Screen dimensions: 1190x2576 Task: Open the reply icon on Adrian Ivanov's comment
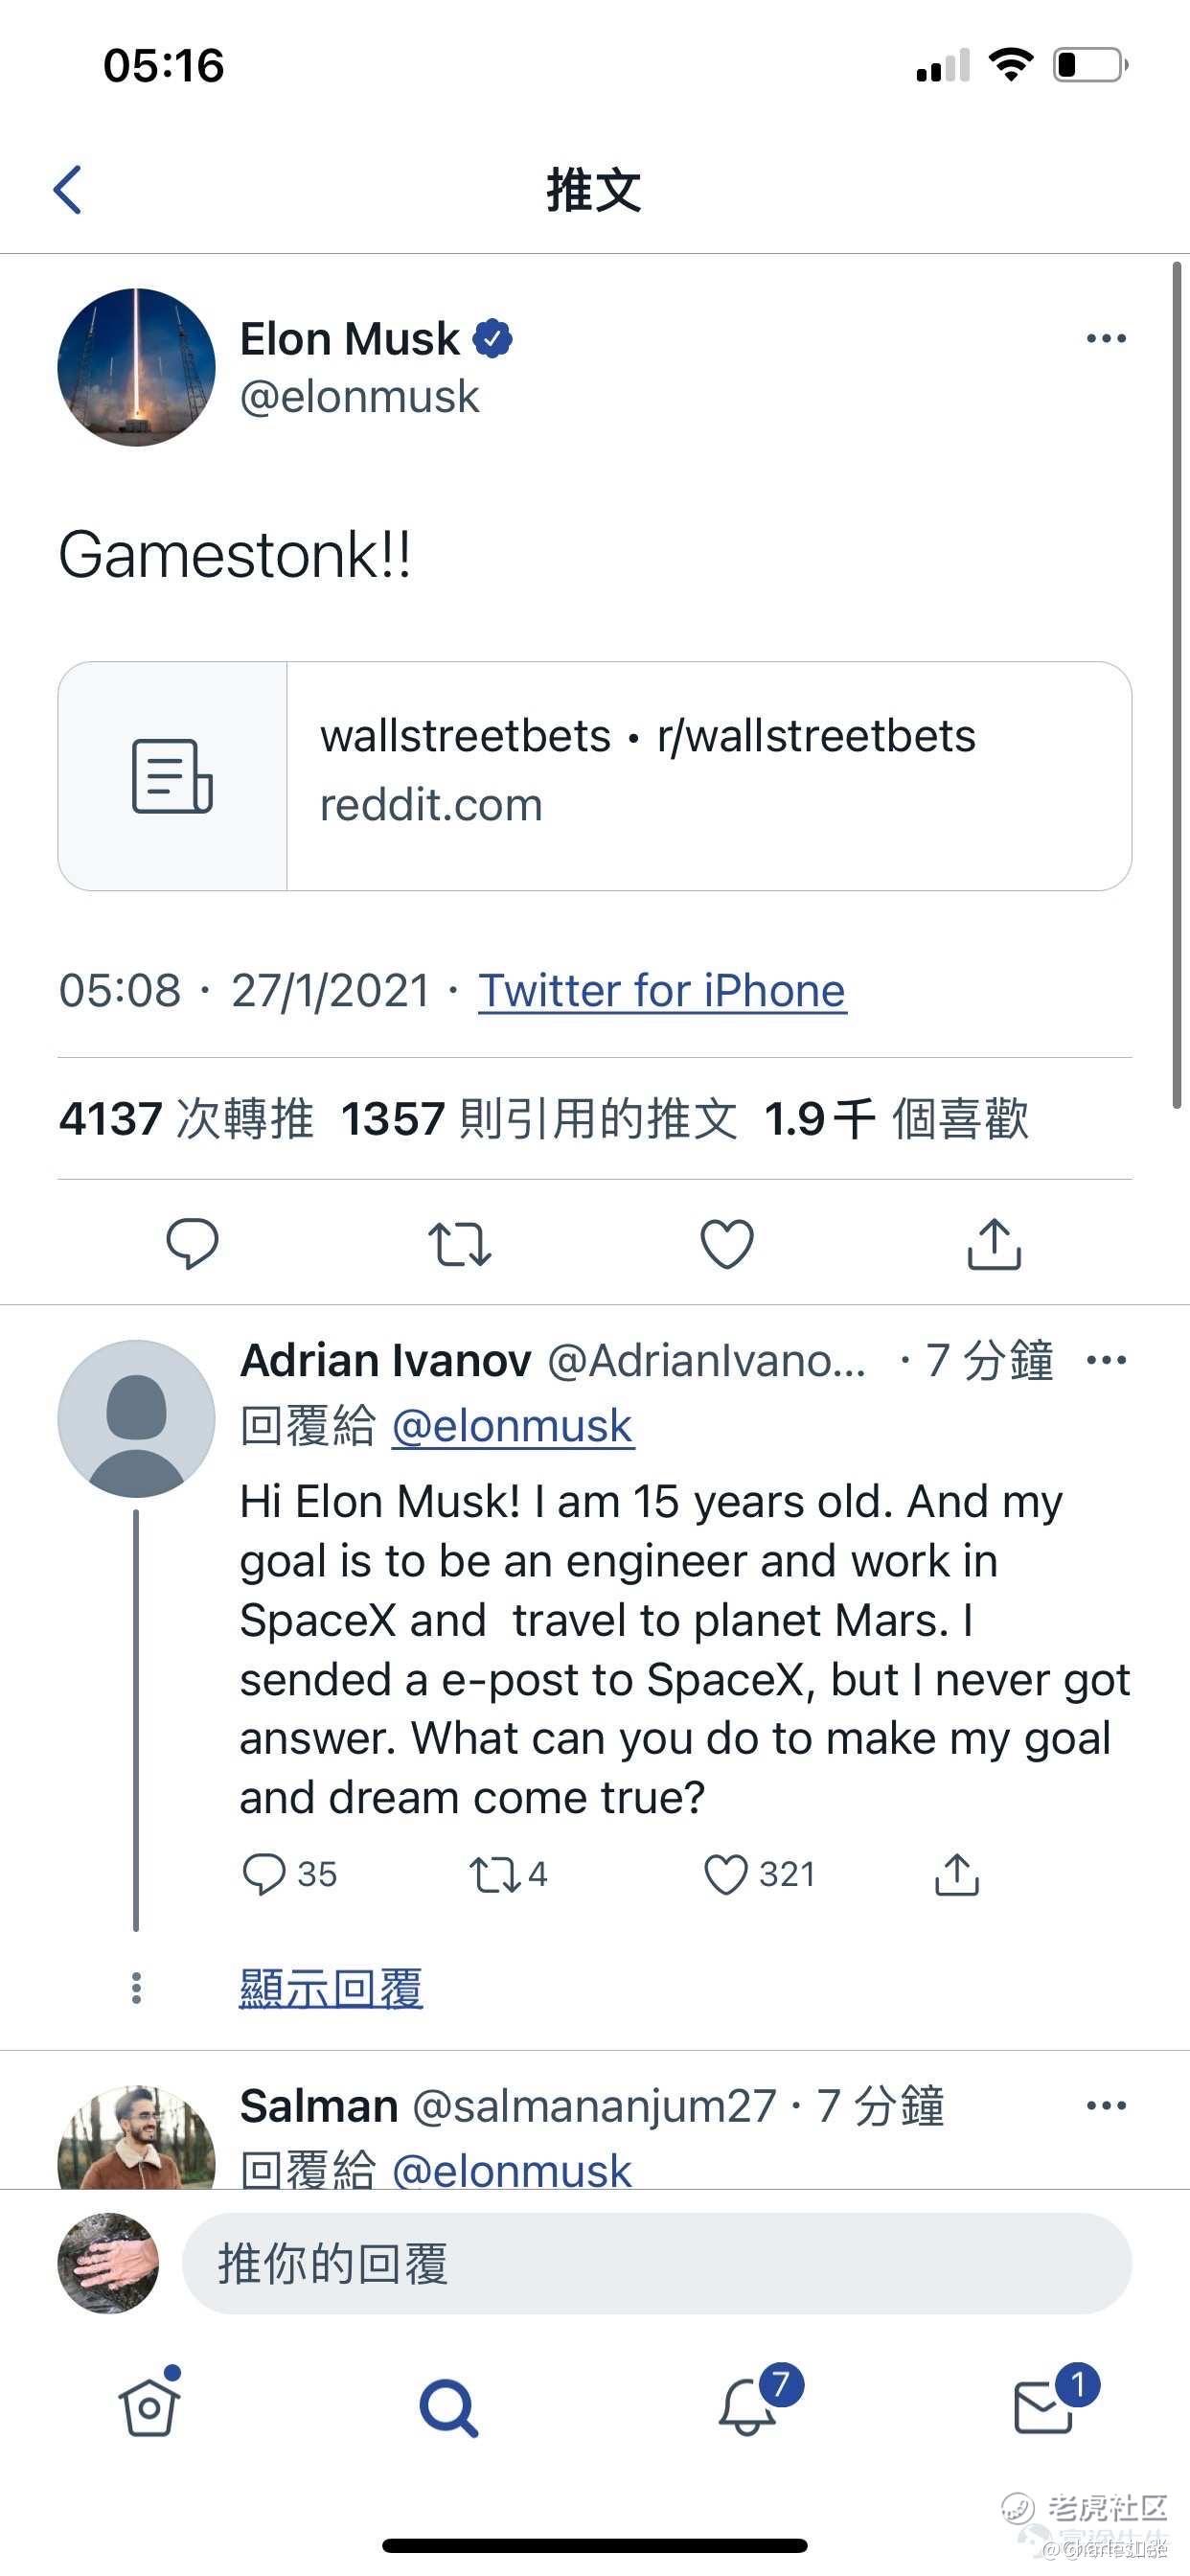coord(264,1875)
